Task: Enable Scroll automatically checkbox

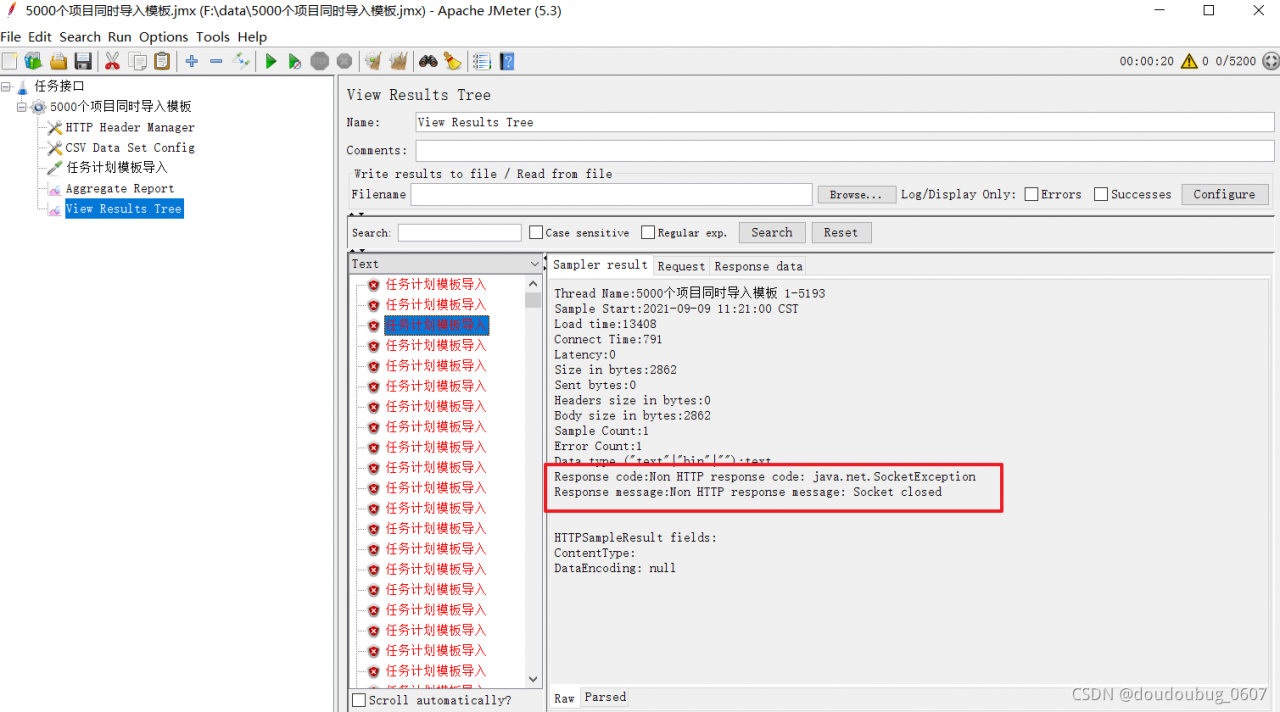Action: click(x=359, y=700)
